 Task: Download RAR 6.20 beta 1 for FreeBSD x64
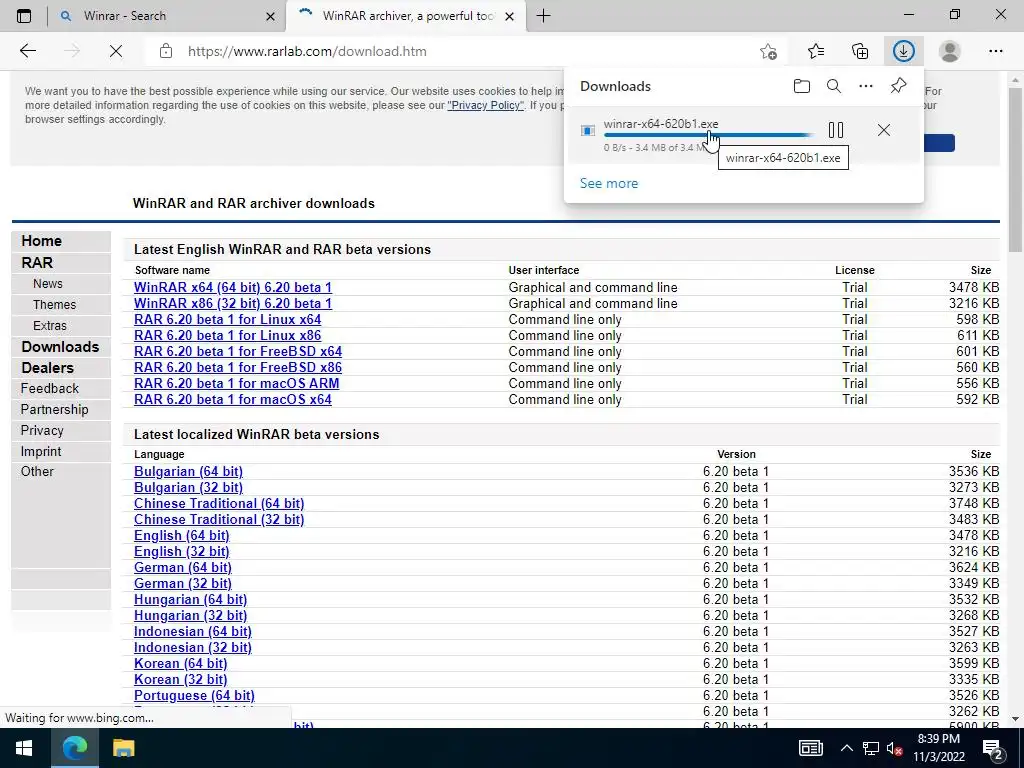238,351
